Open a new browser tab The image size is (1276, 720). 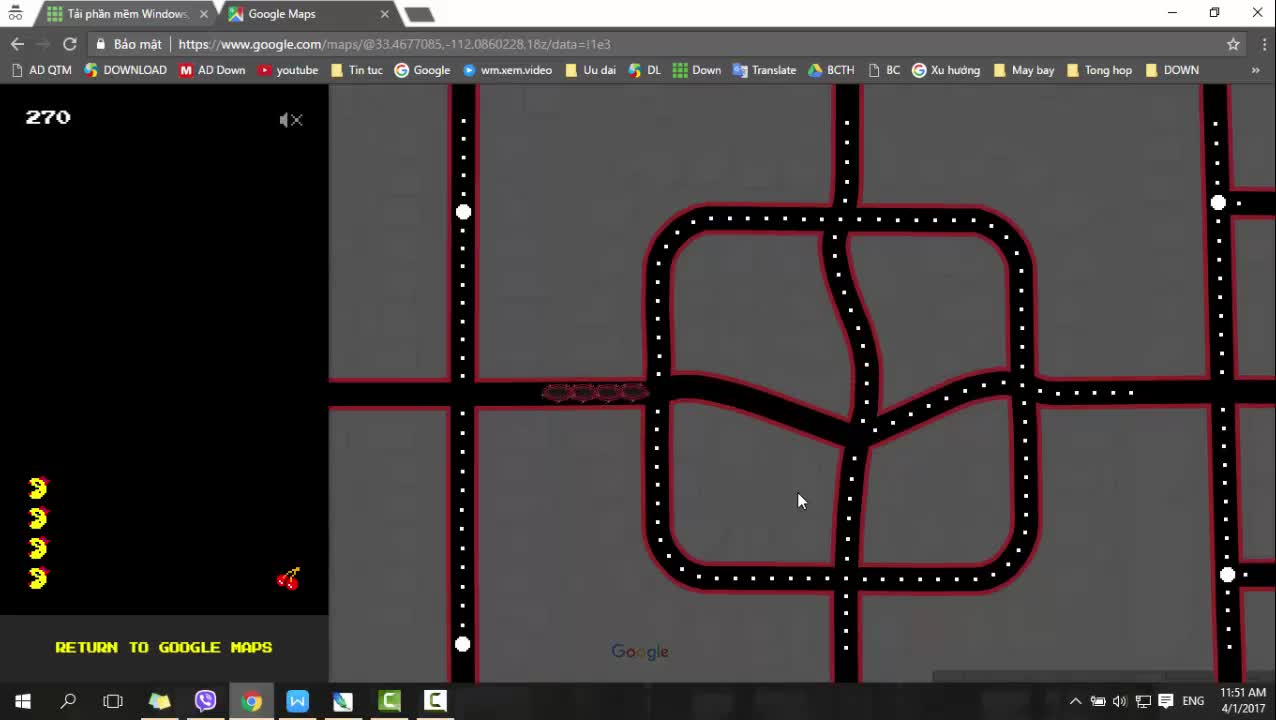coord(419,14)
